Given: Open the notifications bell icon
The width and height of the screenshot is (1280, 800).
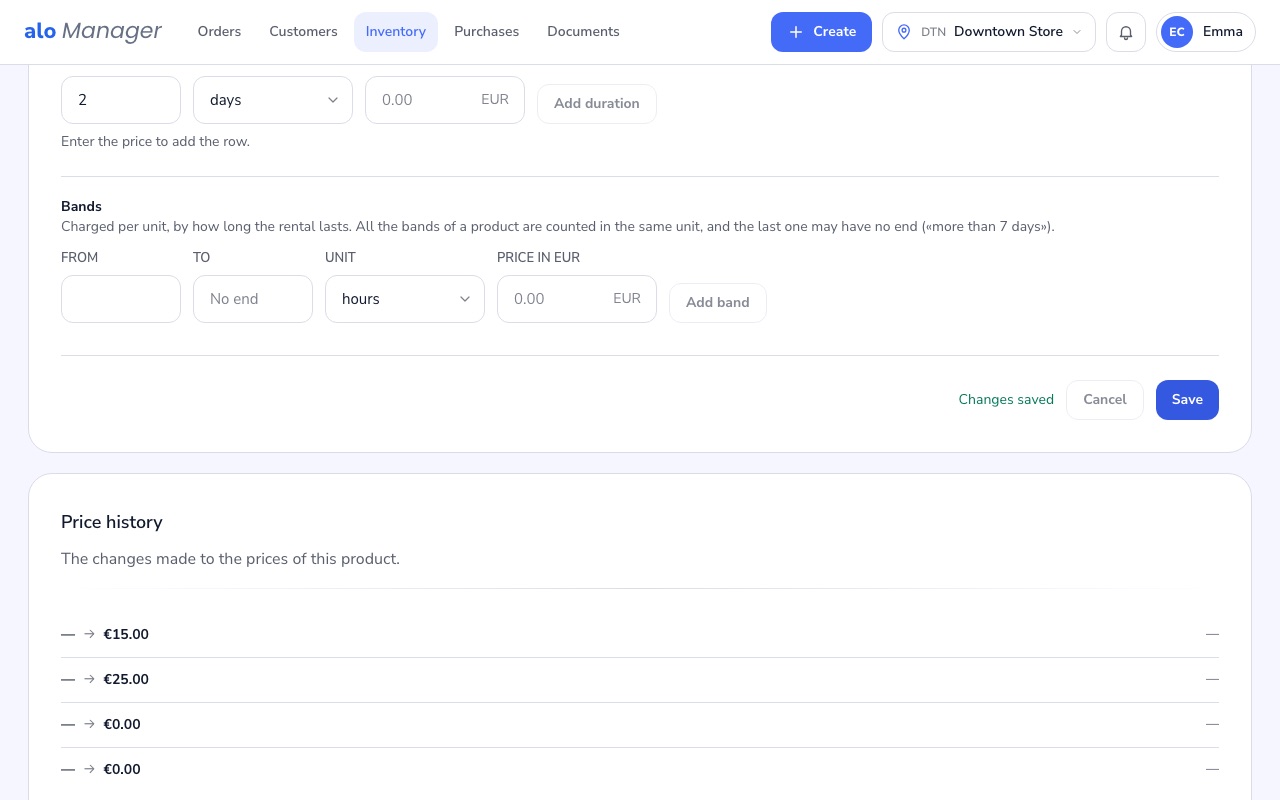Looking at the screenshot, I should point(1125,32).
